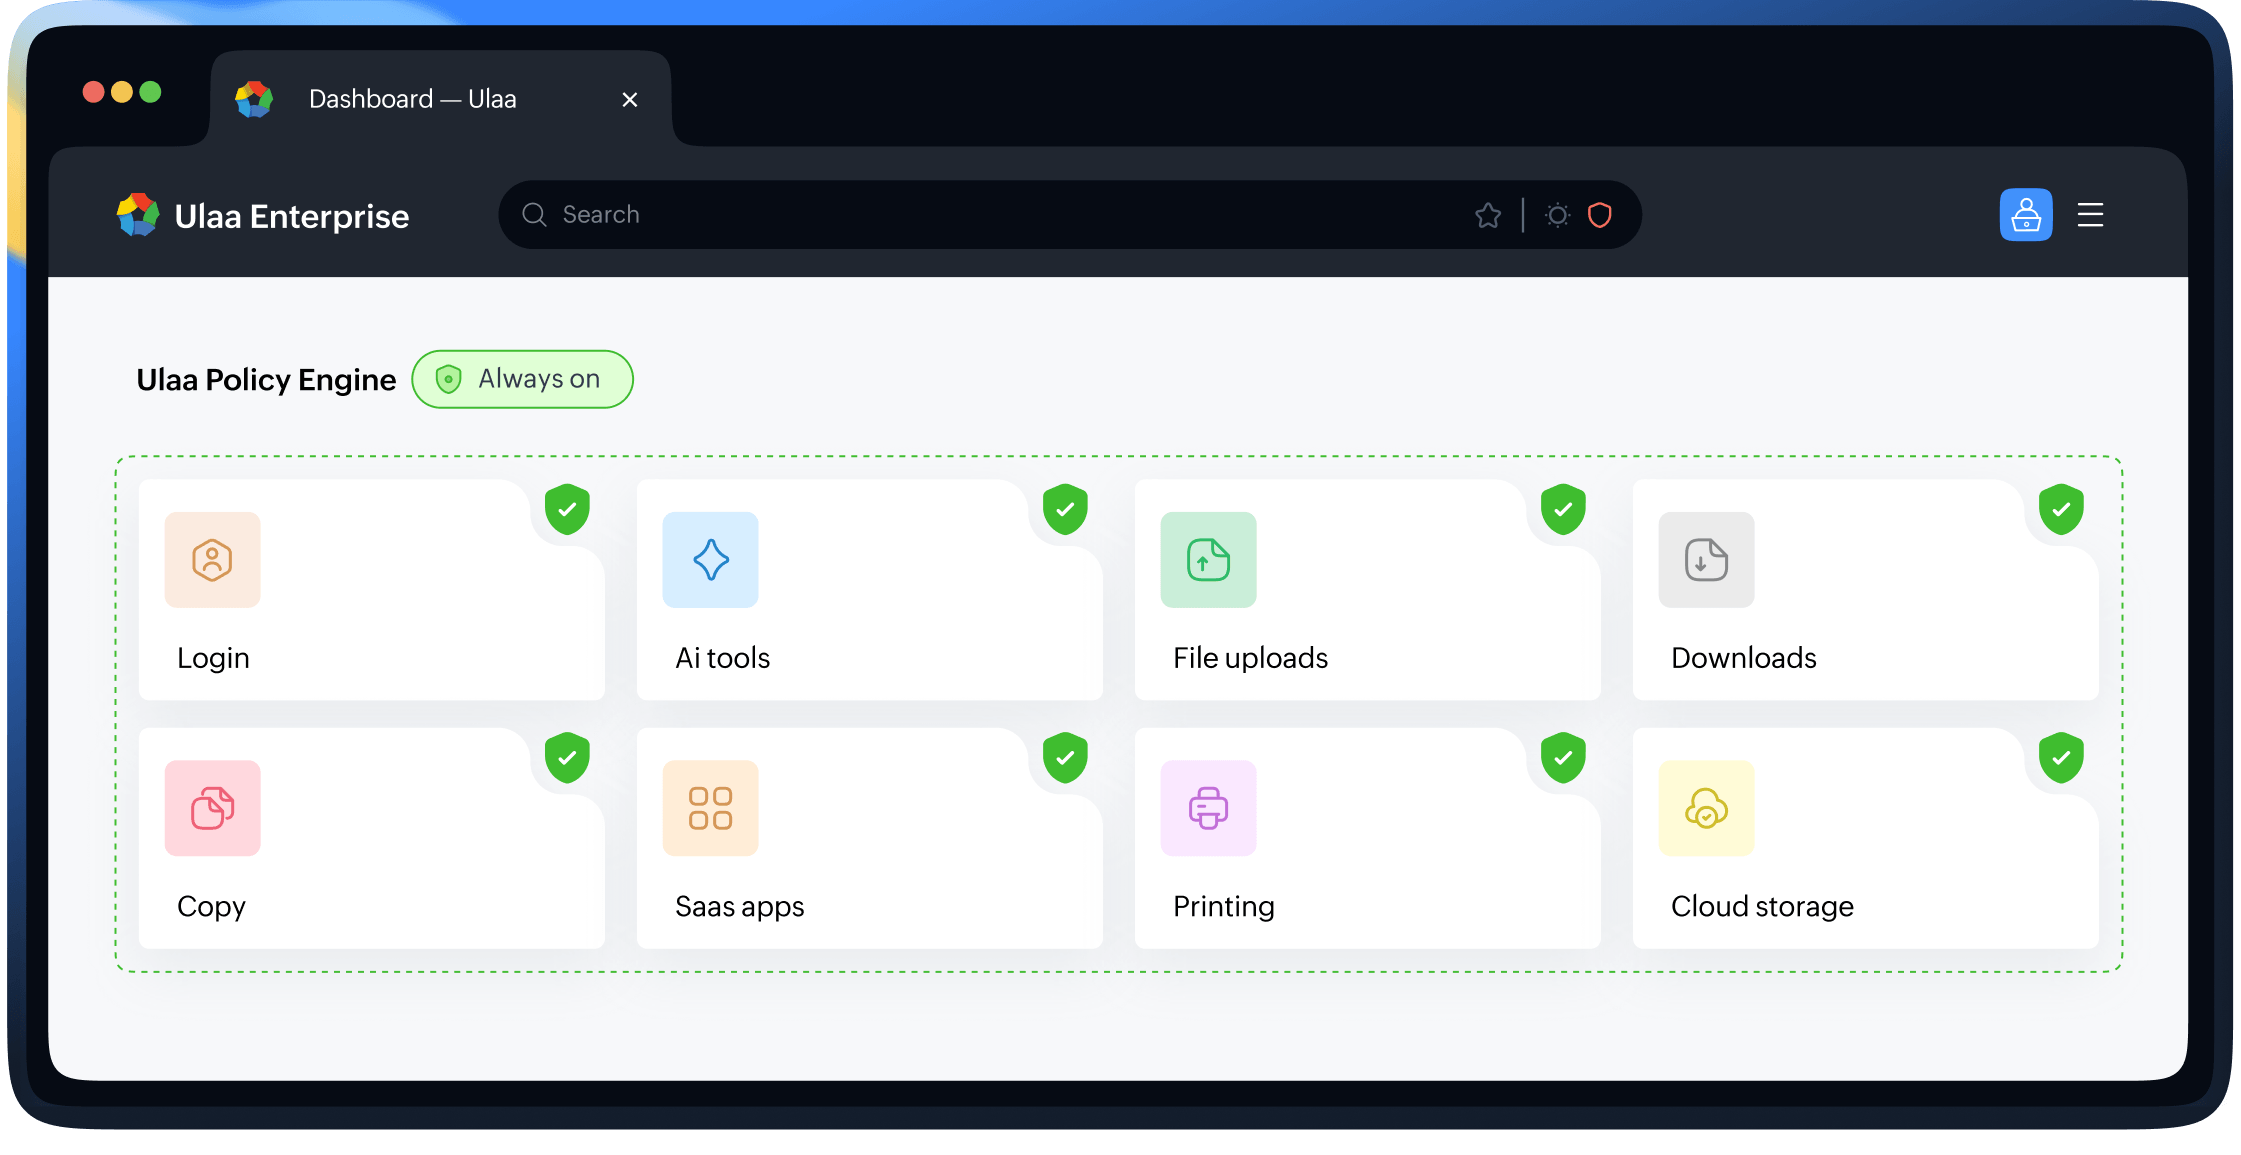
Task: Toggle the green shield on Printing card
Action: coord(1563,757)
